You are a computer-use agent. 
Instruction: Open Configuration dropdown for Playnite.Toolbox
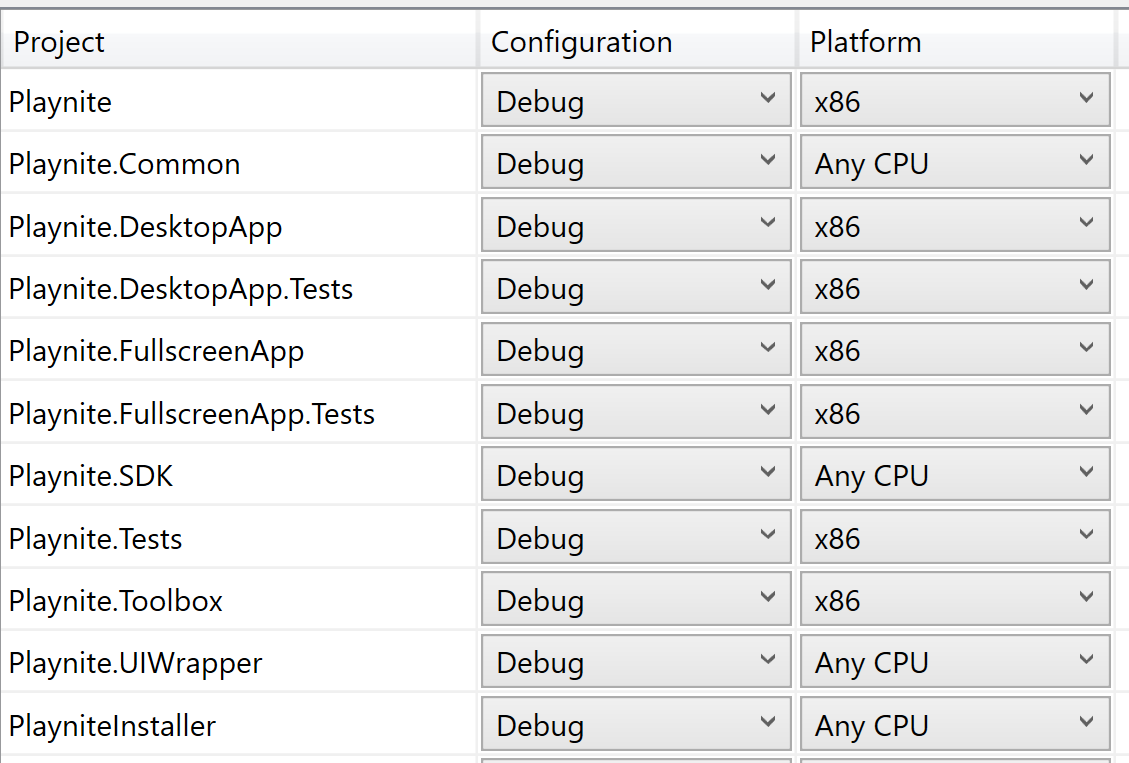pyautogui.click(x=636, y=600)
